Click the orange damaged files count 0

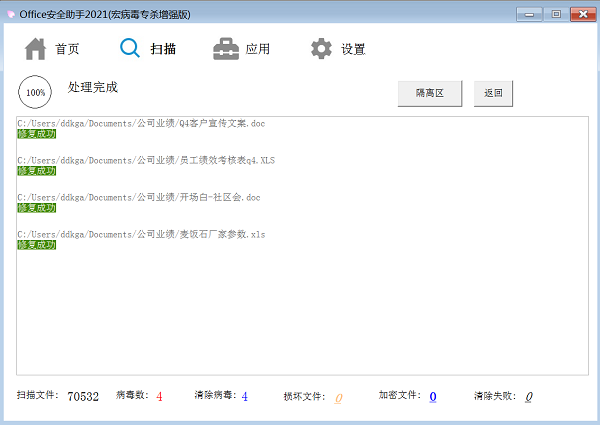[338, 398]
